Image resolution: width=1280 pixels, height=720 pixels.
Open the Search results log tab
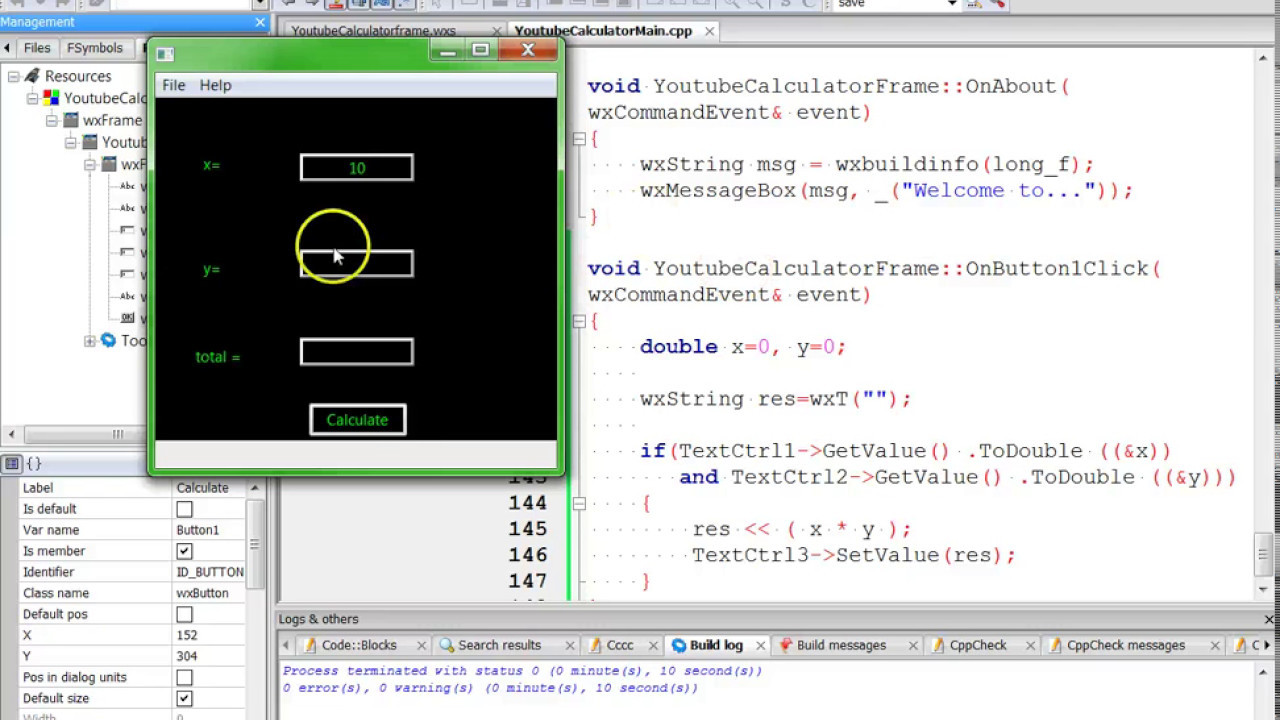(x=499, y=645)
